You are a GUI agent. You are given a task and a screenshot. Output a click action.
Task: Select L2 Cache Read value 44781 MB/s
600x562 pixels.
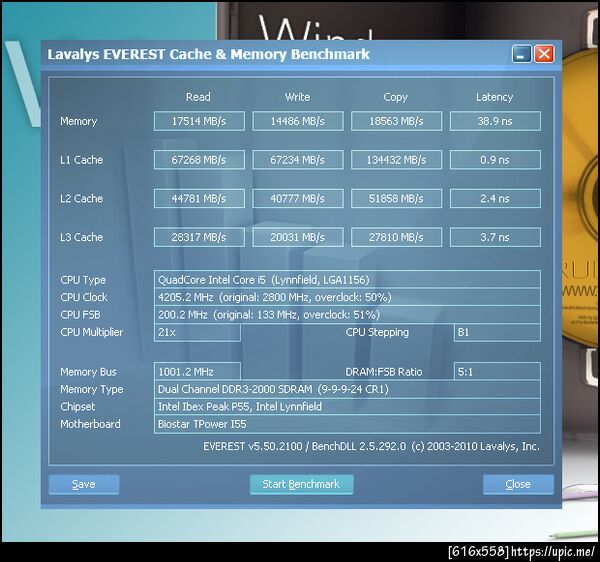(199, 199)
